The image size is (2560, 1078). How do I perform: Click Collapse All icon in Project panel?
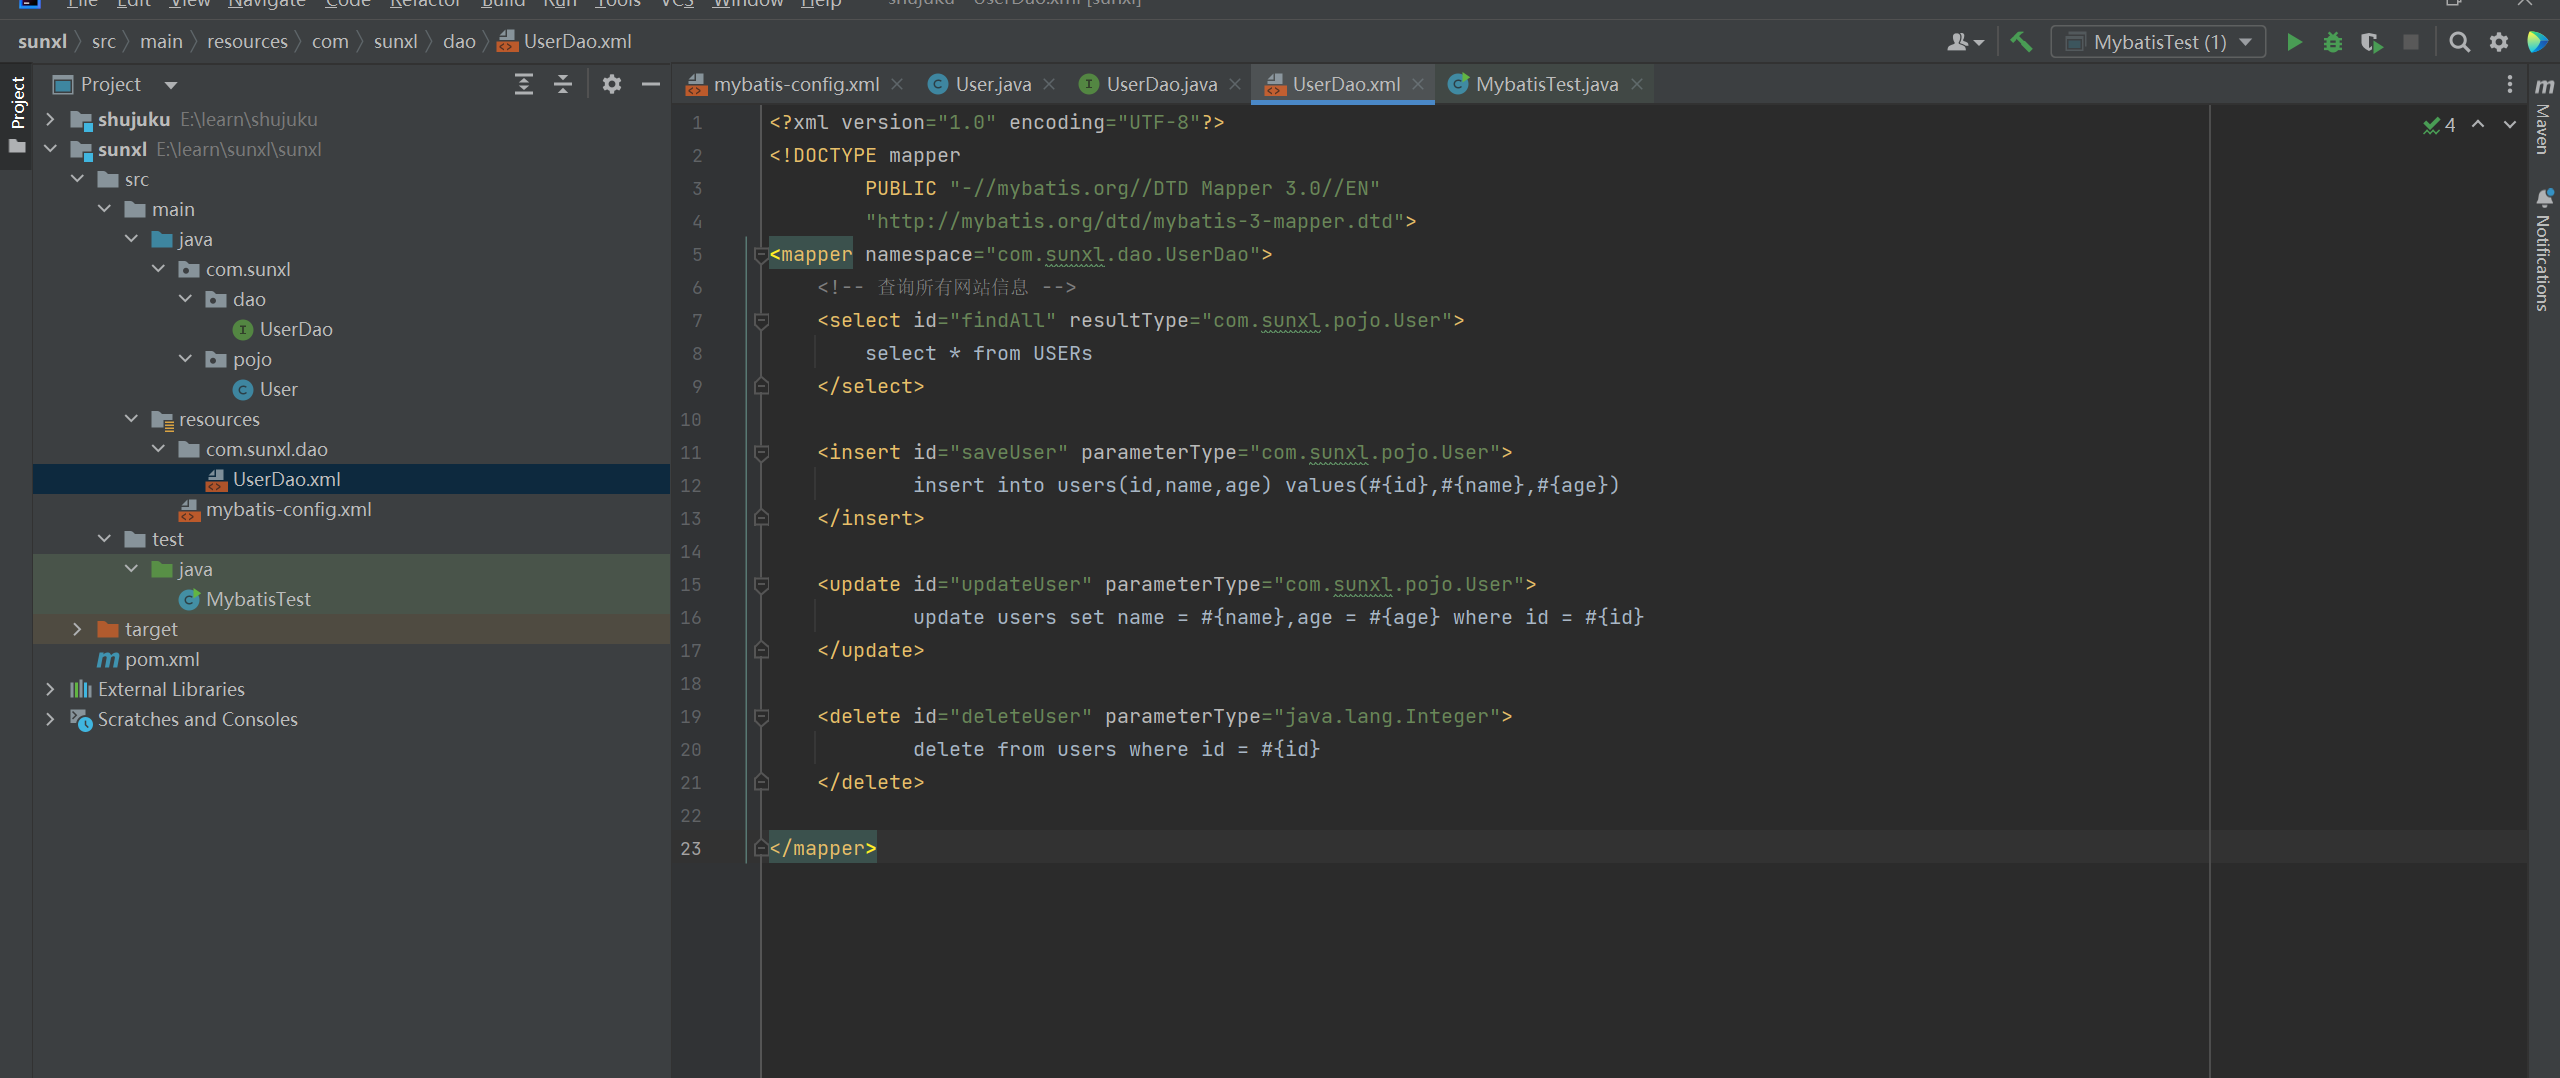click(563, 84)
